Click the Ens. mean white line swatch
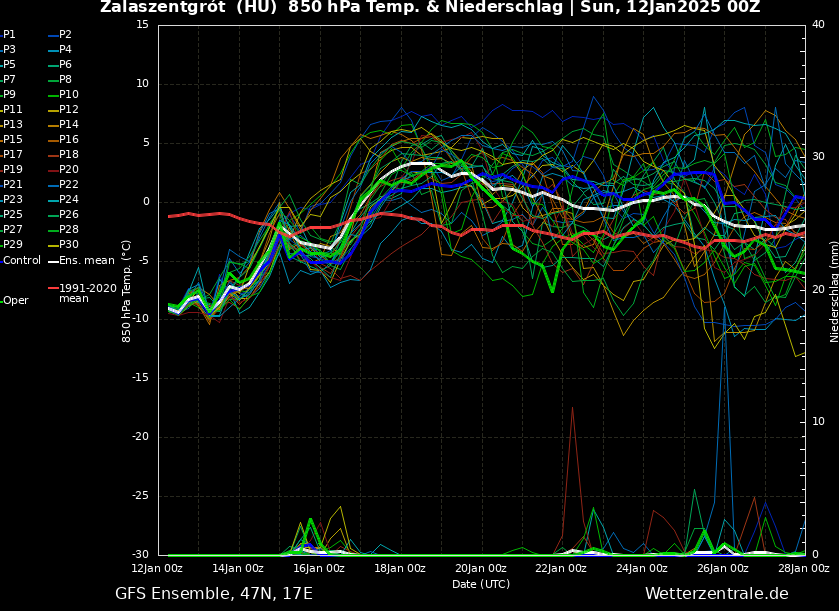 point(53,261)
